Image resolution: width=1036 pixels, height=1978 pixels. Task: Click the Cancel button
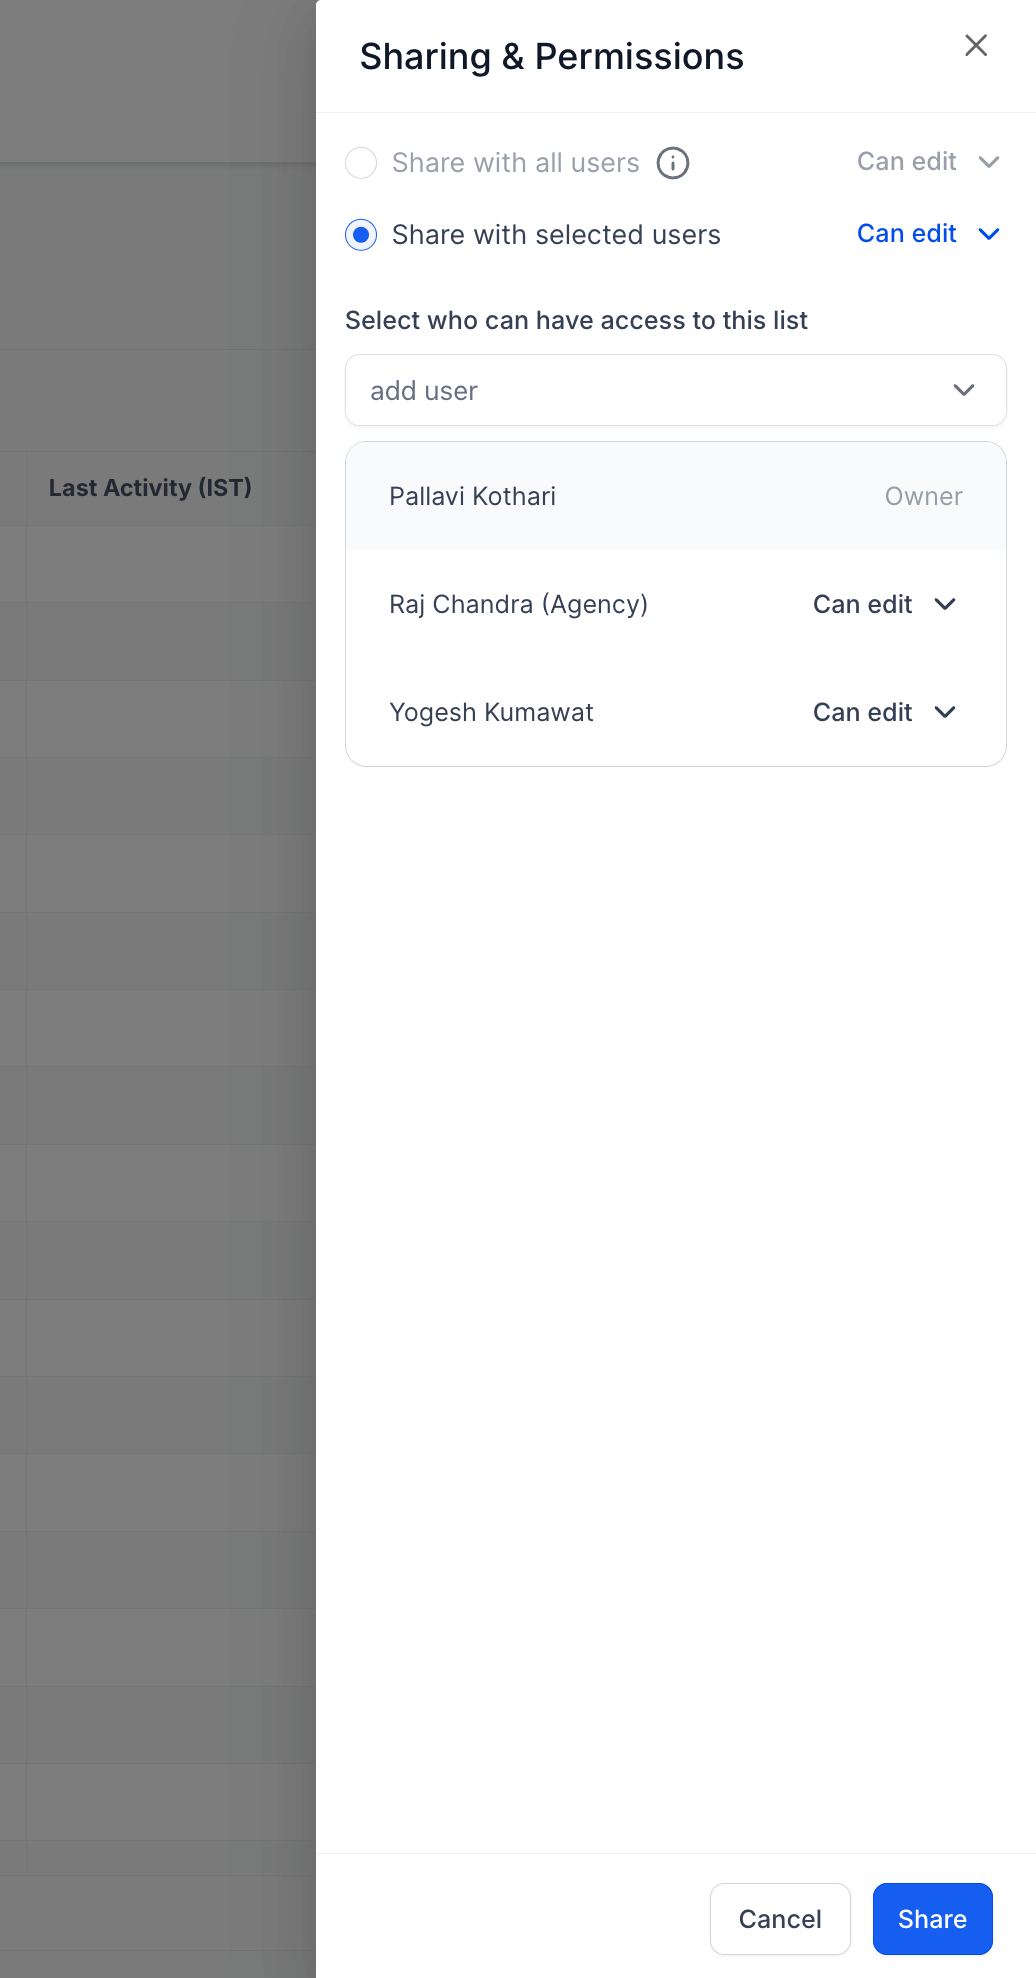click(779, 1918)
